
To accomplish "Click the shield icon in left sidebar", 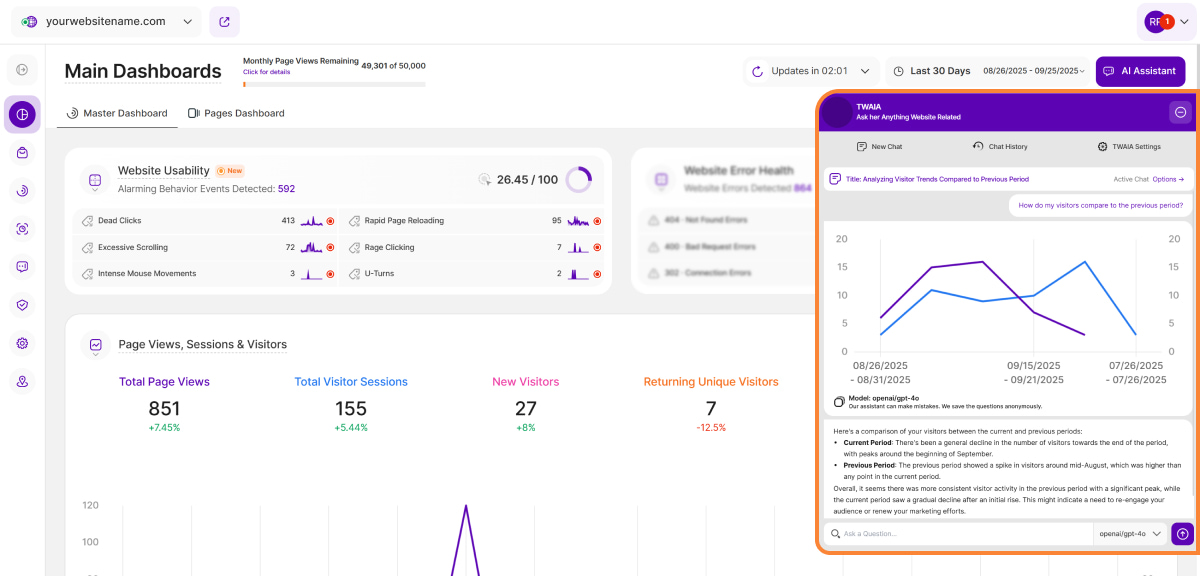I will [22, 305].
